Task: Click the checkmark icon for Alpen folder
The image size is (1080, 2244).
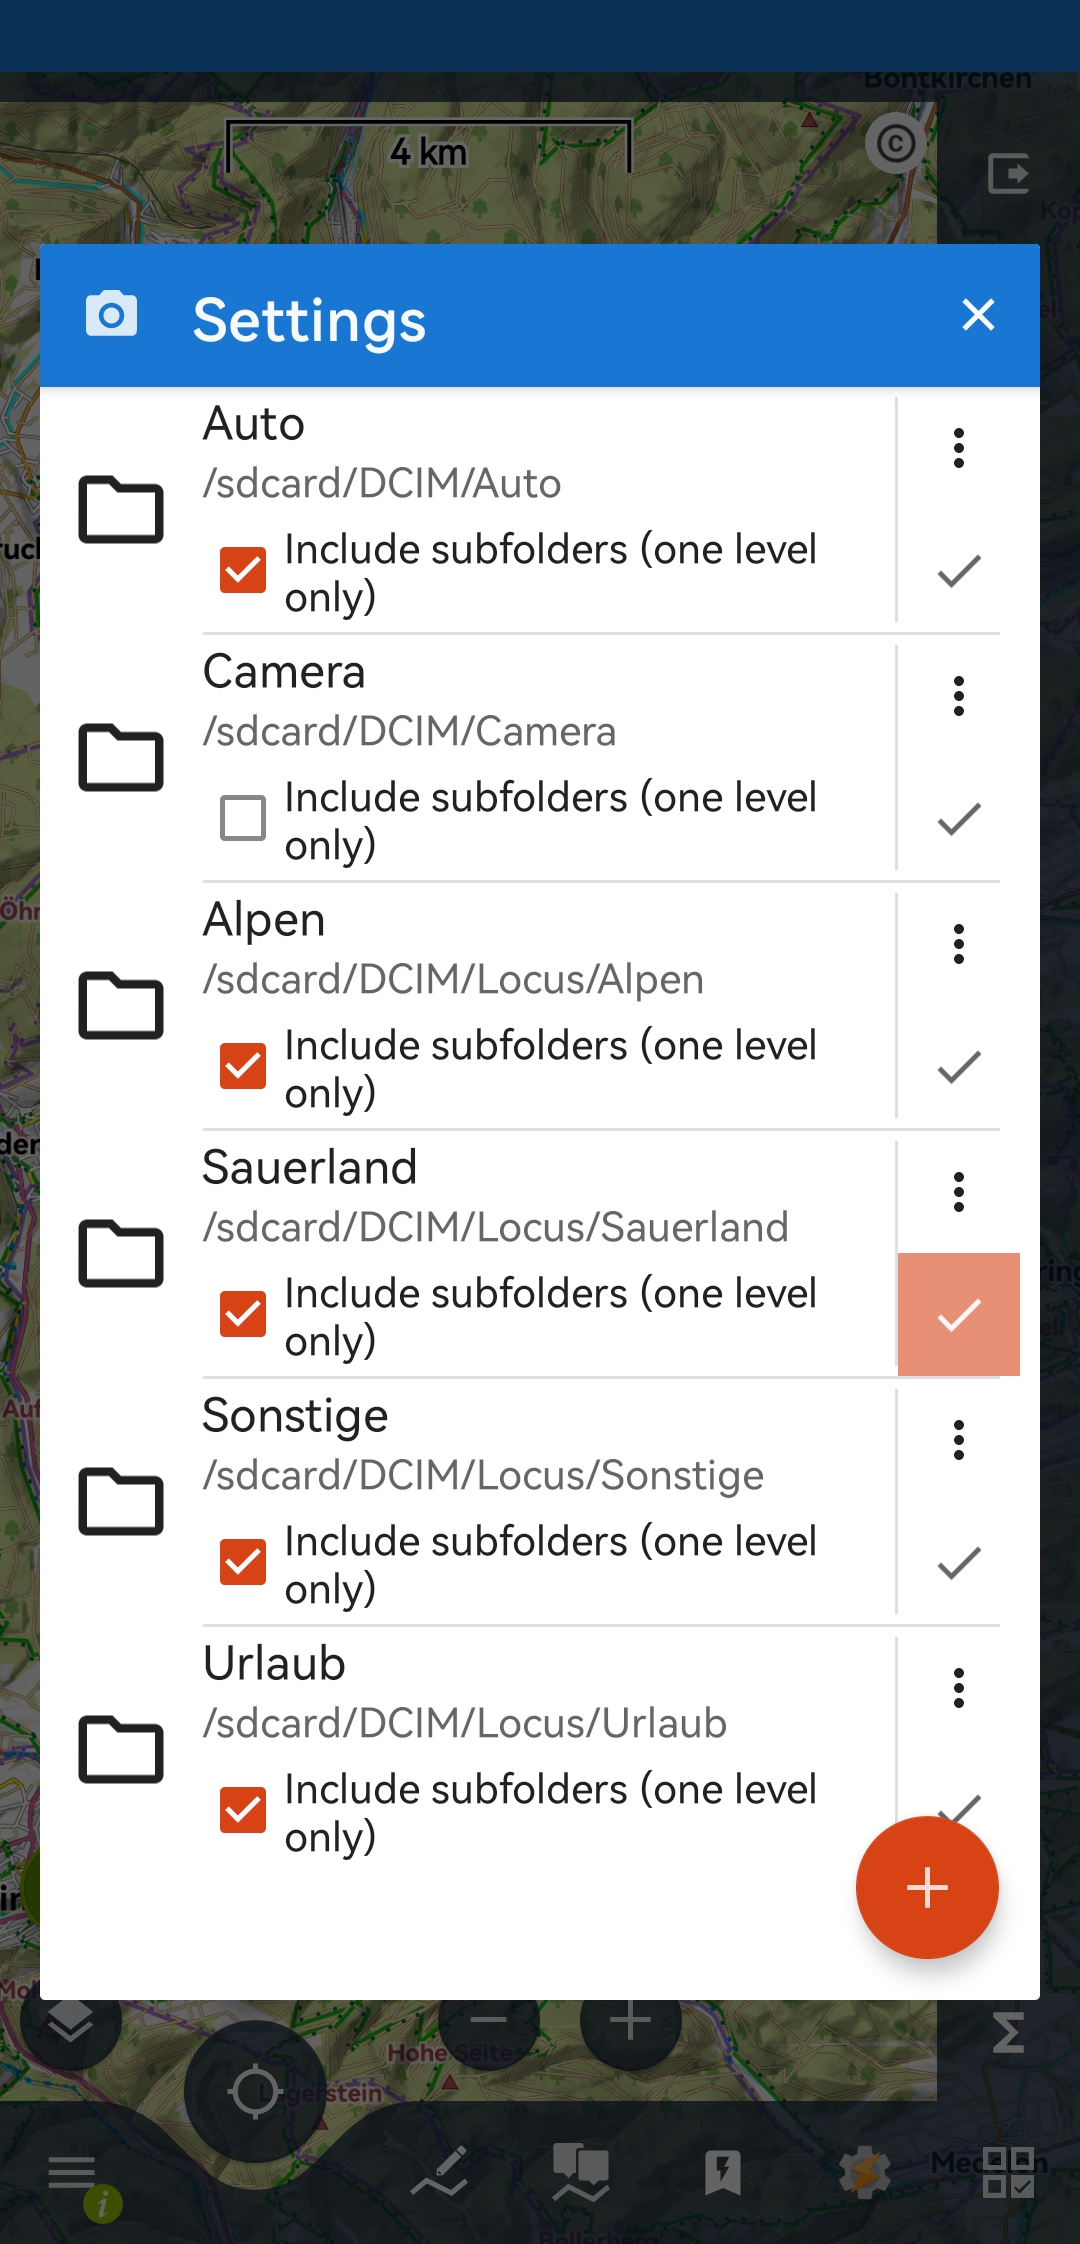Action: pyautogui.click(x=958, y=1067)
